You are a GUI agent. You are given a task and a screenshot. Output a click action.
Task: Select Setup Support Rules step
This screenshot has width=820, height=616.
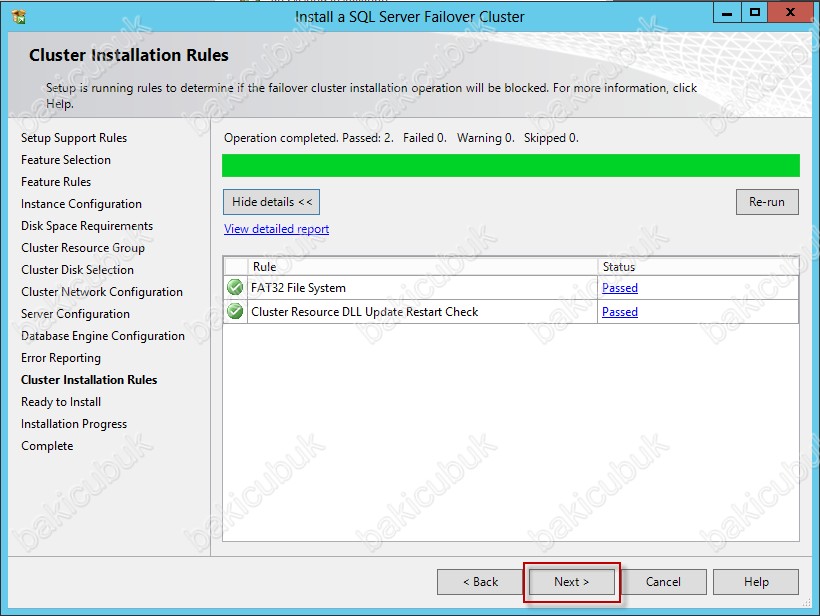(x=74, y=138)
